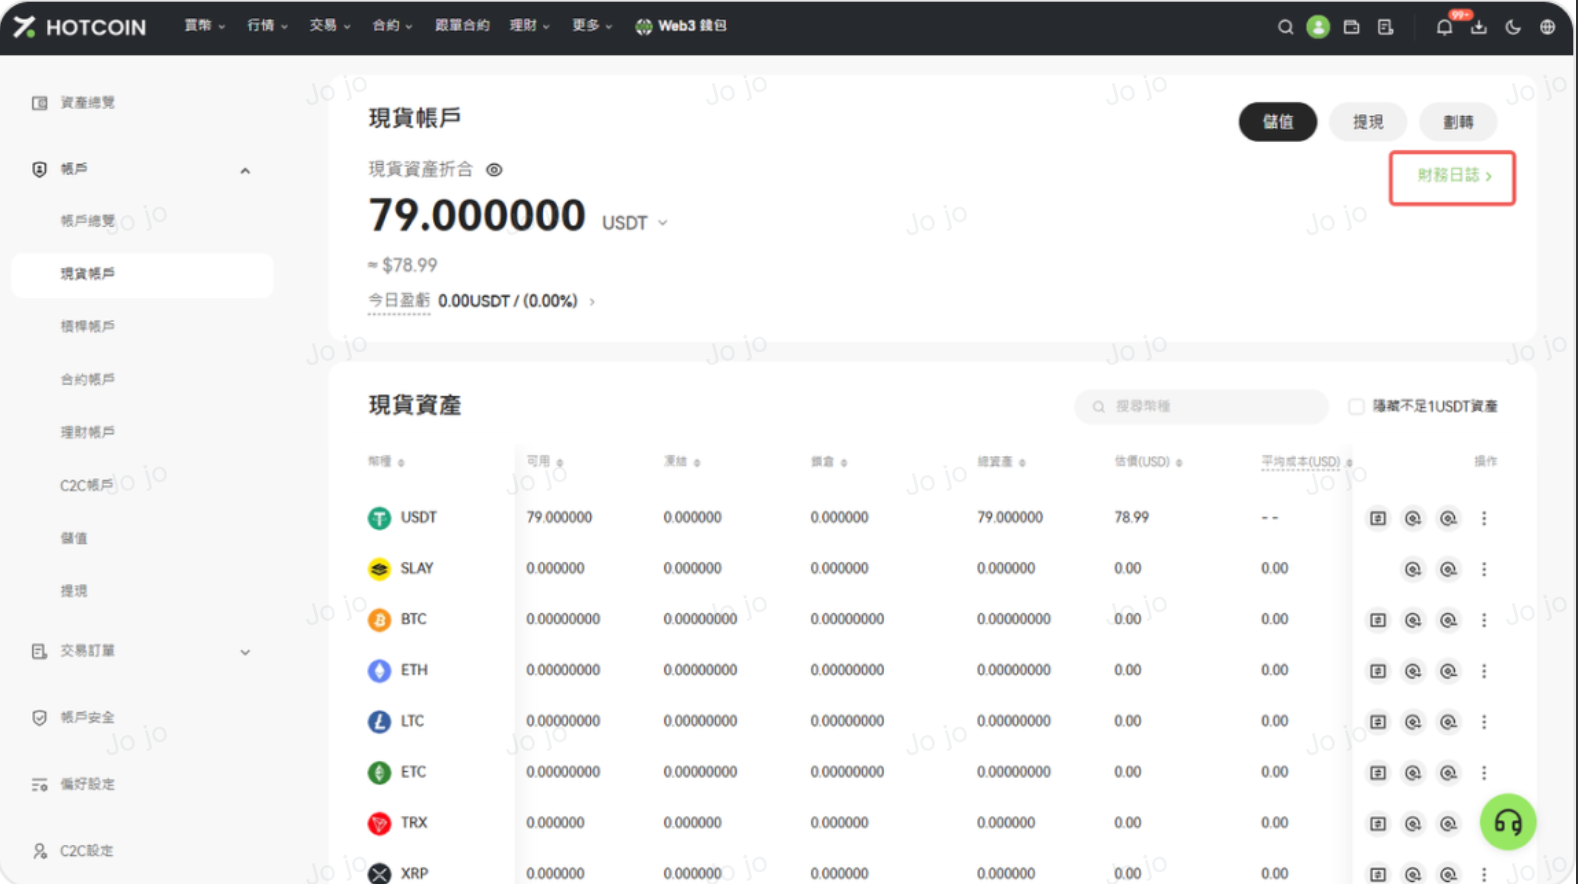Screen dimensions: 1578x884
Task: Check the 隱藏不足1USDT資產 checkbox
Action: [x=1356, y=406]
